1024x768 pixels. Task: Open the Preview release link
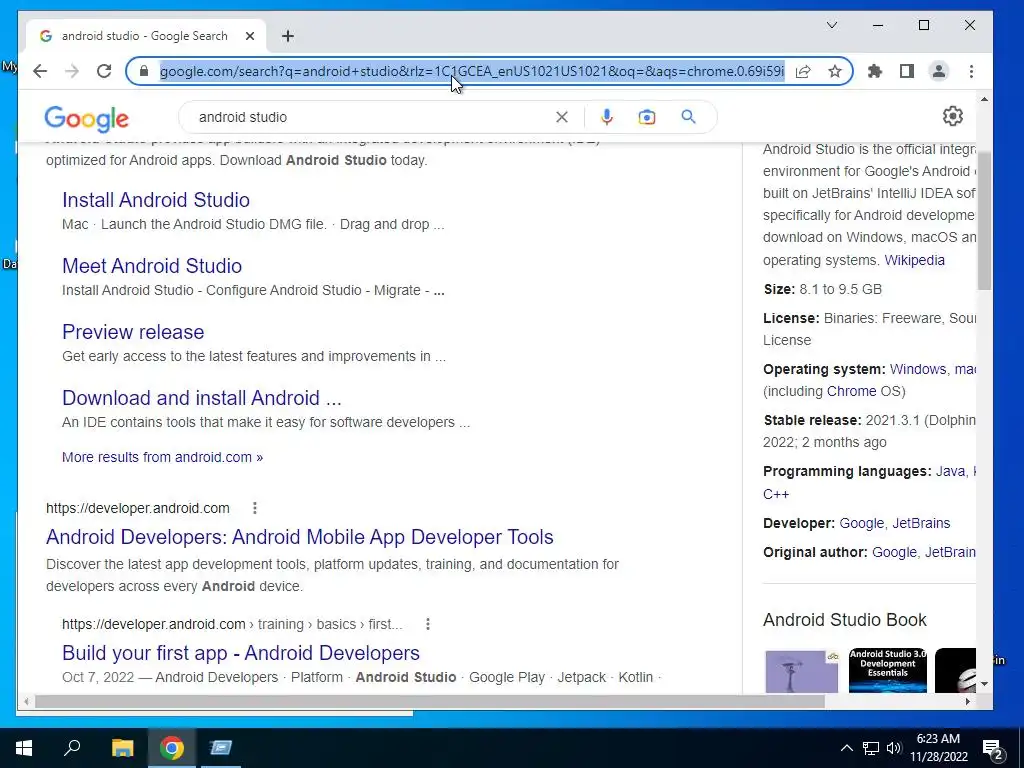pos(133,332)
